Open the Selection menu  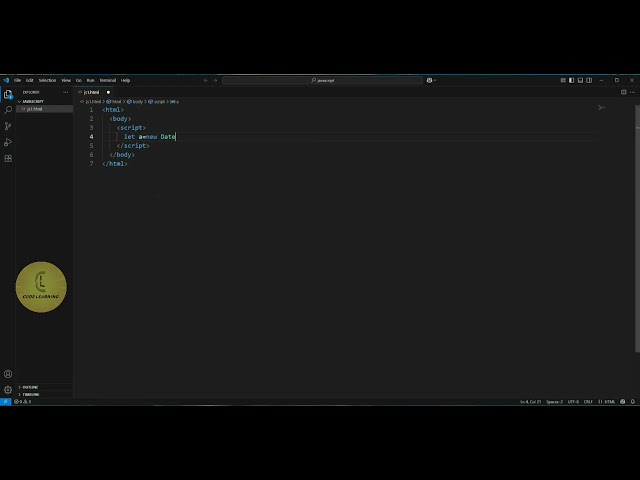[47, 80]
